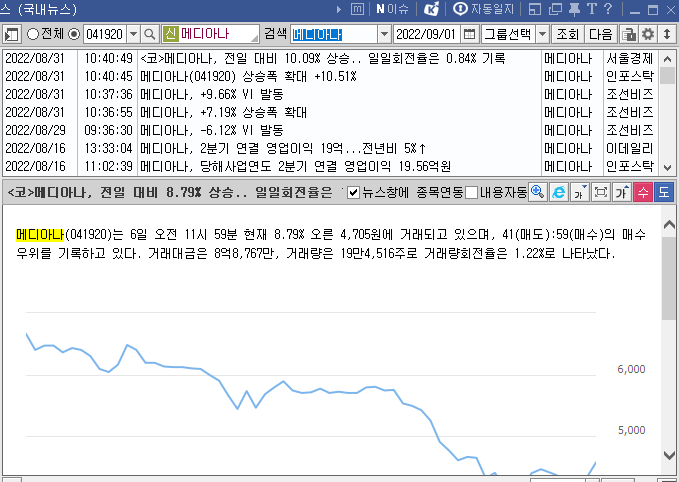
Task: Click the 6,000 price axis label
Action: (x=631, y=369)
